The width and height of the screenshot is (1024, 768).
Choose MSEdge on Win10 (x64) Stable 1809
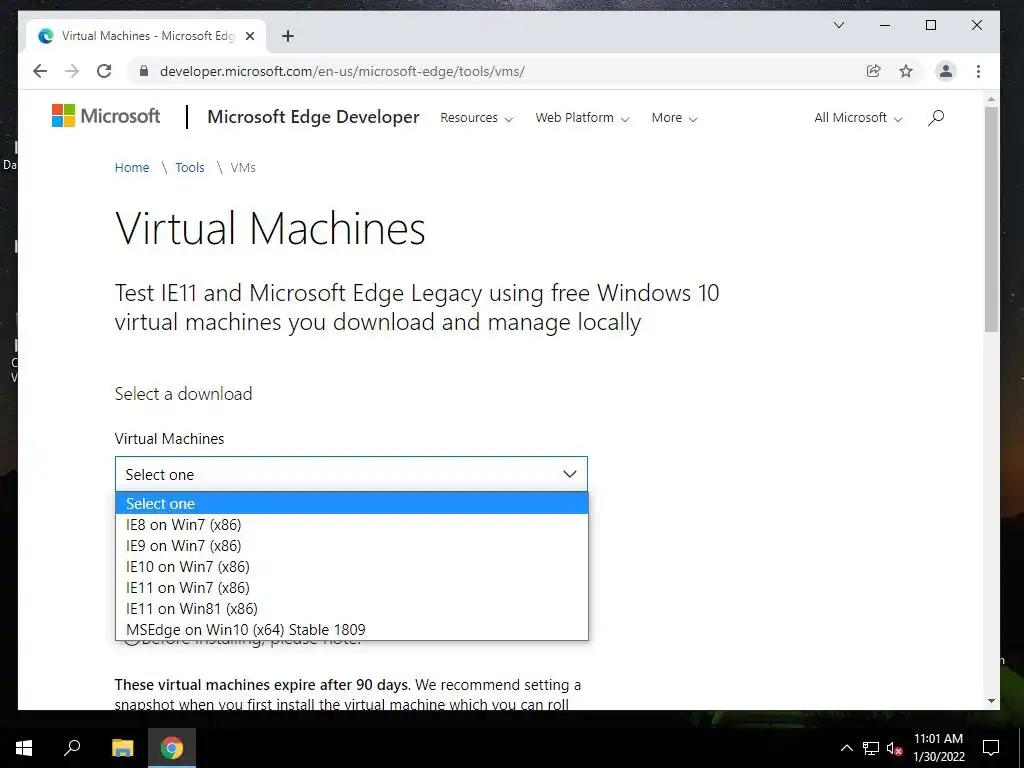click(351, 630)
